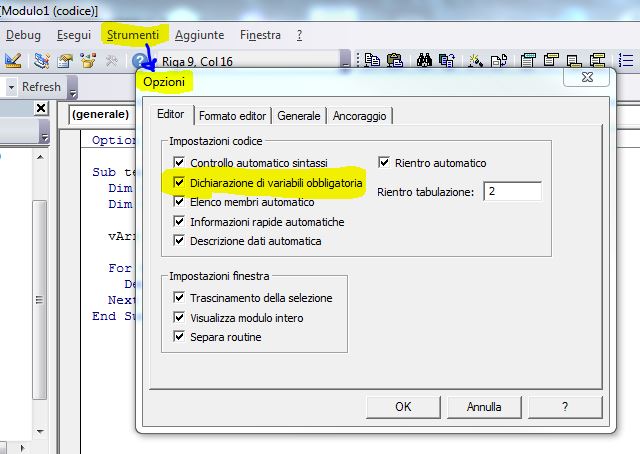Click left panel scrollbar up arrow
This screenshot has height=454, width=640.
point(40,157)
